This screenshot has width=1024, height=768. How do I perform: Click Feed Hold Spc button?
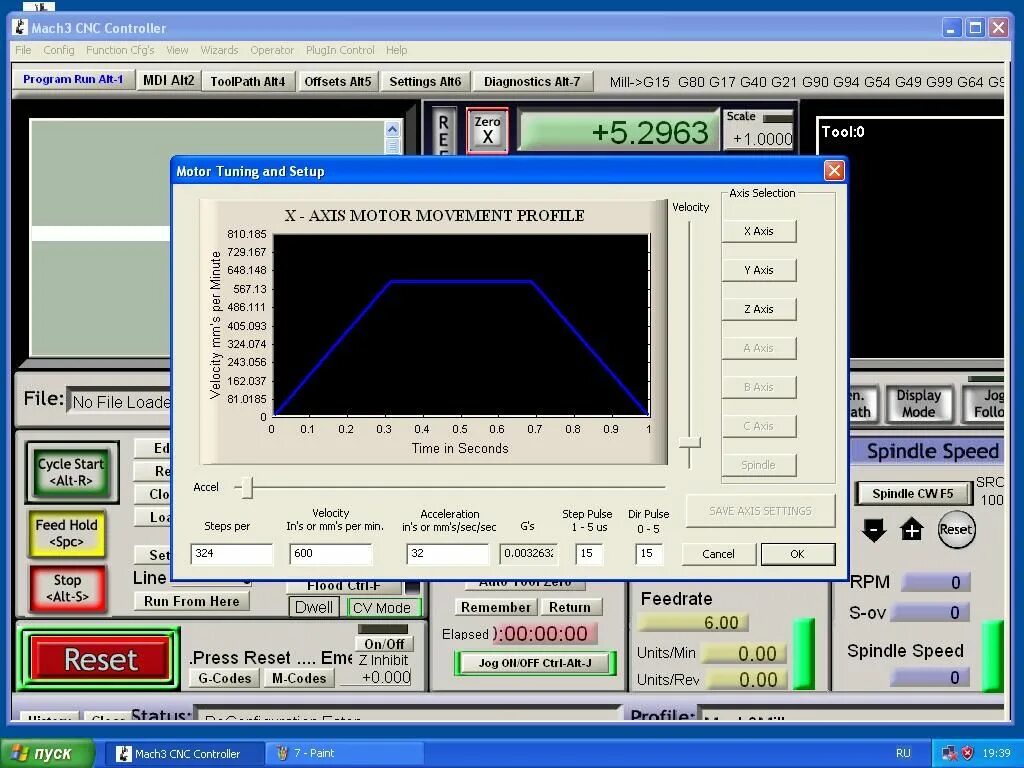pos(67,533)
